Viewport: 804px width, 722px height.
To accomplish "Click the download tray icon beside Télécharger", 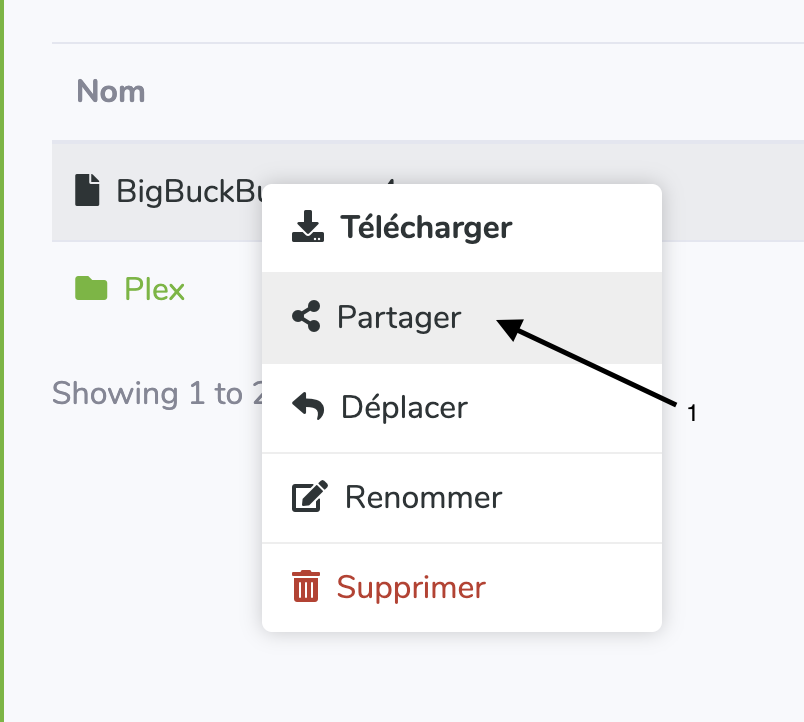I will pos(308,226).
